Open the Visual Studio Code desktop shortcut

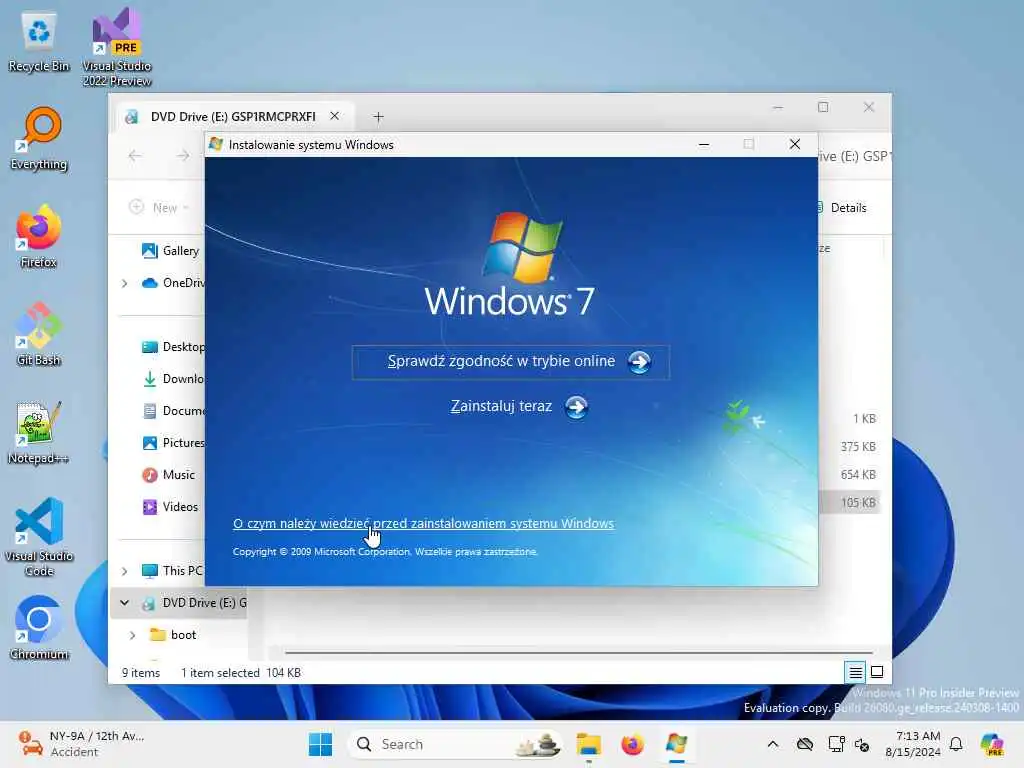(39, 537)
